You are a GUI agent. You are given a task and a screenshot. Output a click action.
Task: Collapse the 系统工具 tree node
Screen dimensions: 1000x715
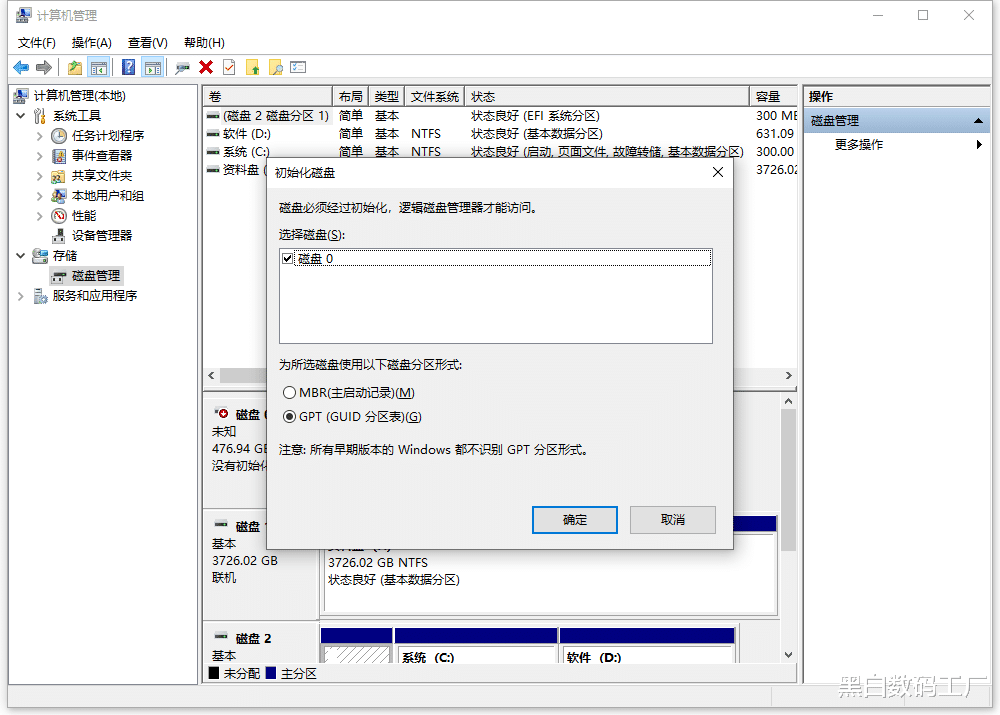(22, 115)
